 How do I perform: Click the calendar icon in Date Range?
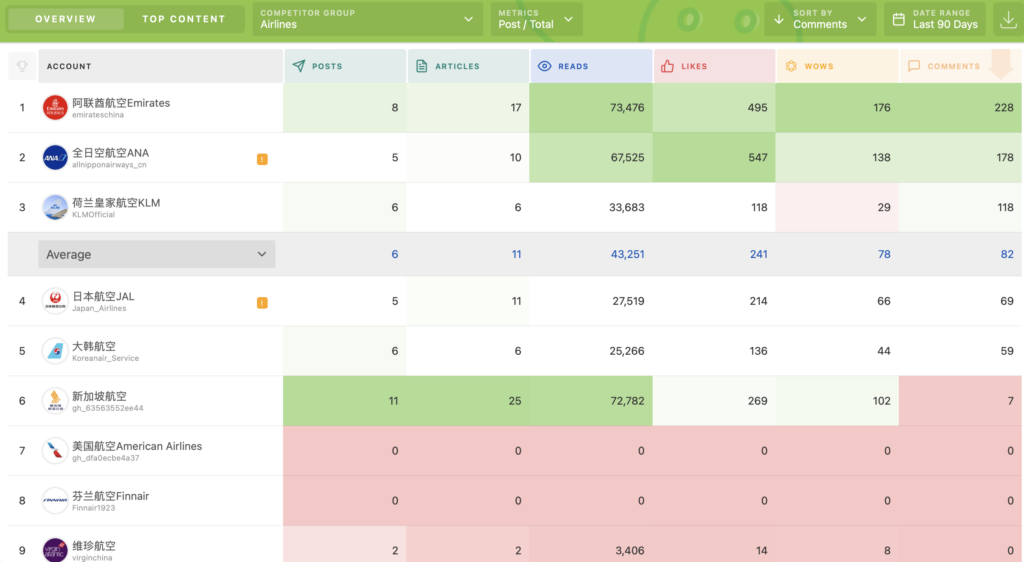(899, 20)
